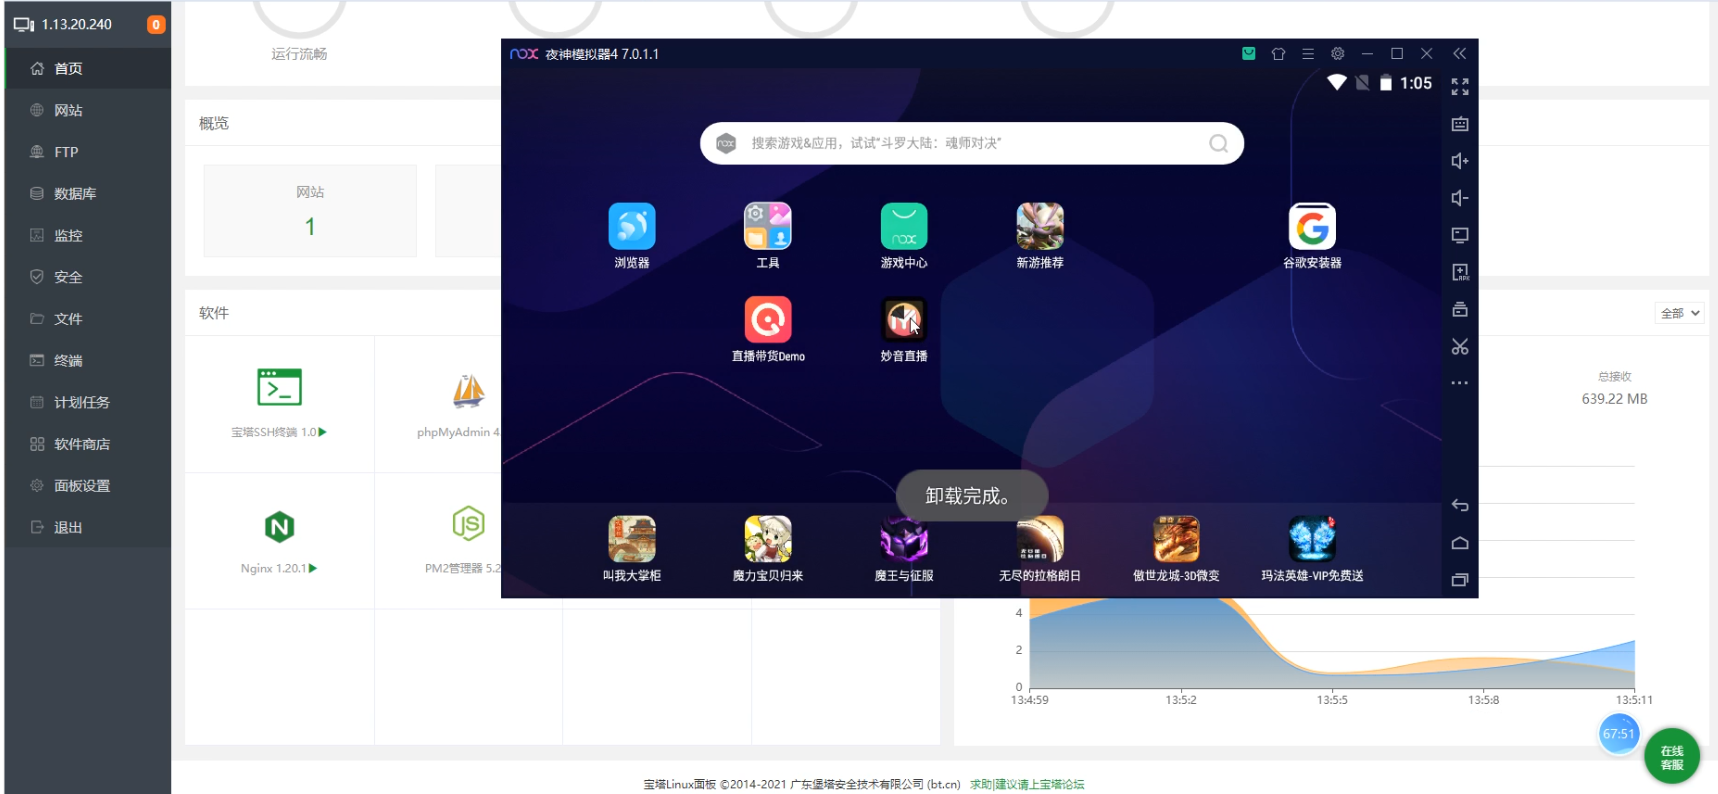1718x794 pixels.
Task: Open the 傲世龙城-3D微变 game
Action: coord(1176,540)
